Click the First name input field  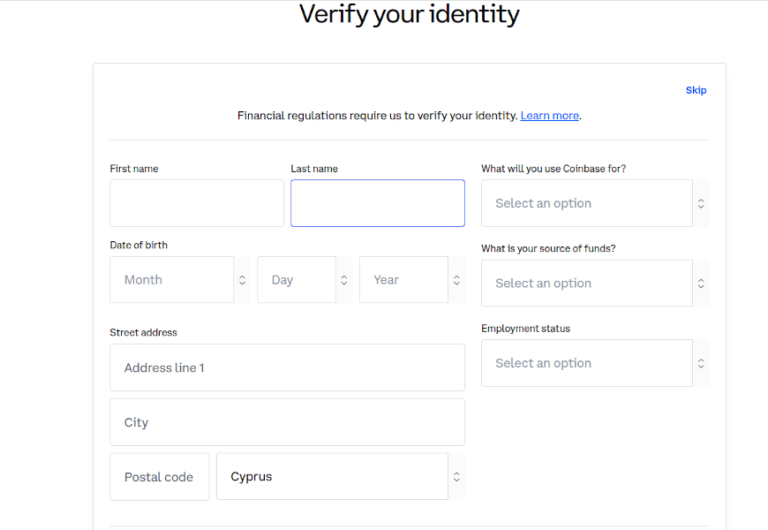[197, 203]
